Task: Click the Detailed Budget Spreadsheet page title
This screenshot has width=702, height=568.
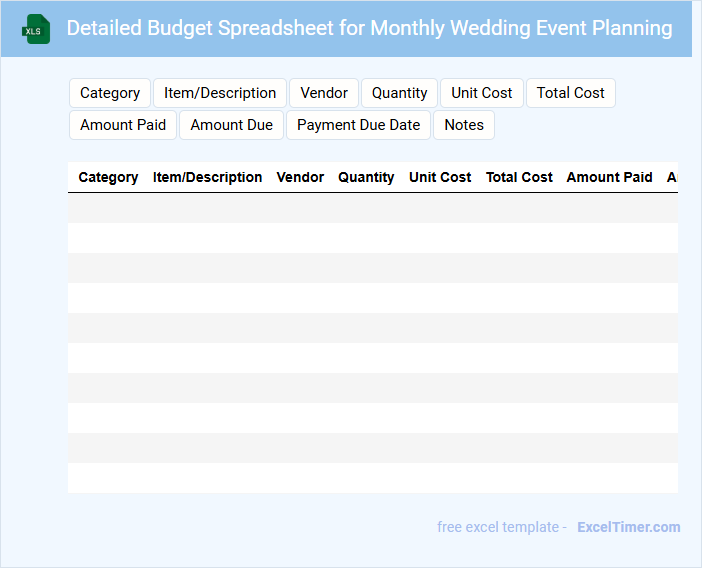Action: tap(369, 28)
